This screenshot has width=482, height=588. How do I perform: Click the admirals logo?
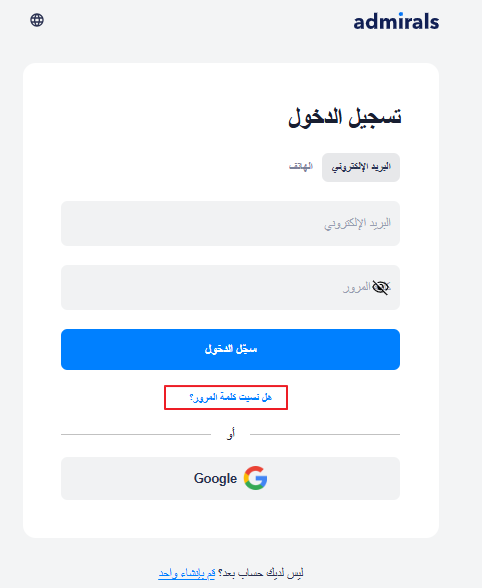point(396,21)
